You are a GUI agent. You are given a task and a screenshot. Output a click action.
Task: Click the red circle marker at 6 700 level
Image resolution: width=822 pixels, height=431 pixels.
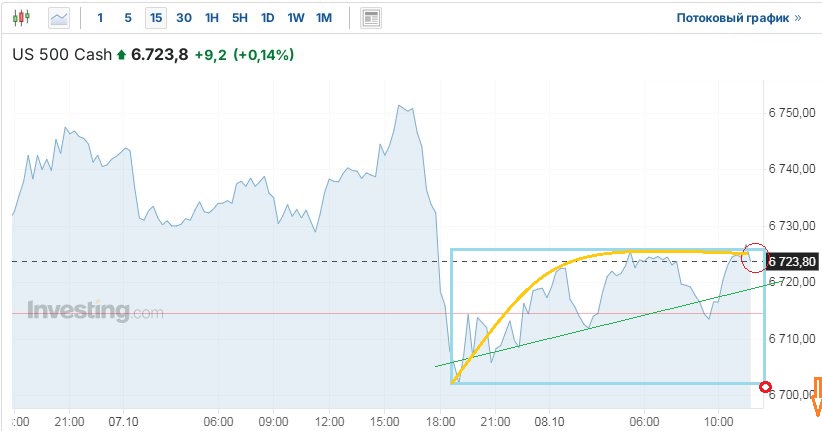(x=766, y=387)
